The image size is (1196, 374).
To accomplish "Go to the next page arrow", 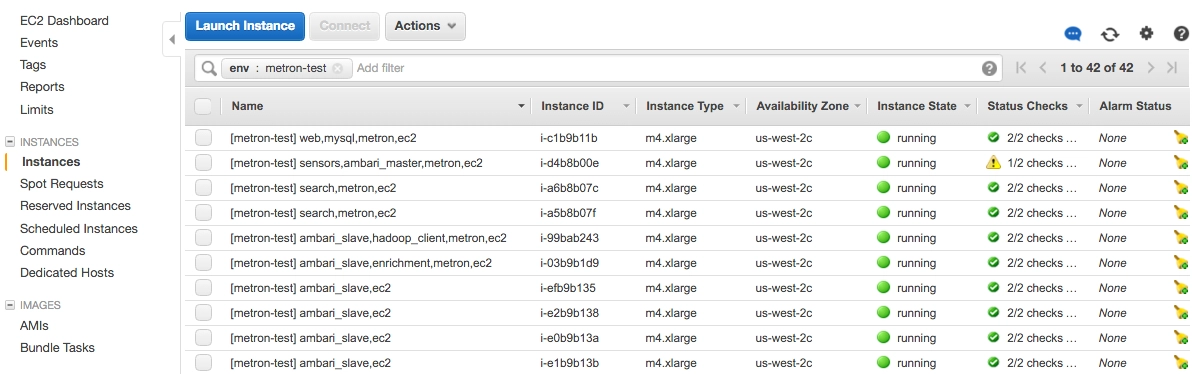I will click(1151, 68).
